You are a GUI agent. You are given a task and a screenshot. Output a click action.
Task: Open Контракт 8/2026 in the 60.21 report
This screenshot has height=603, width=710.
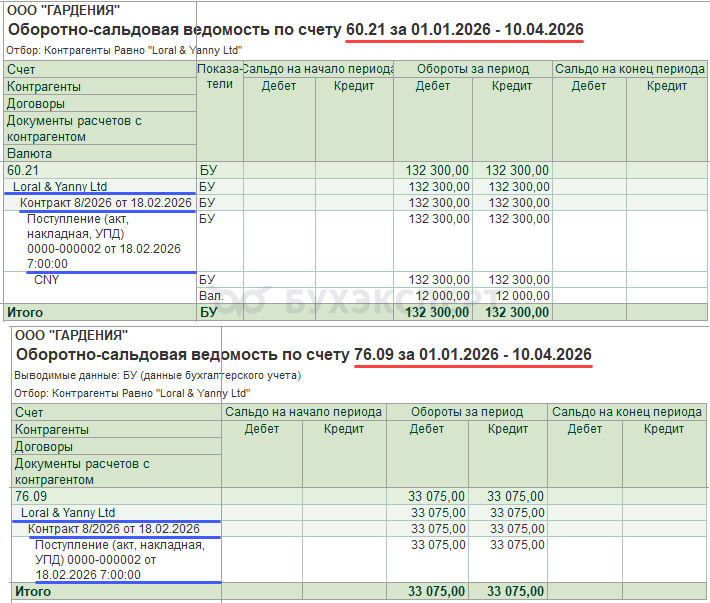105,203
